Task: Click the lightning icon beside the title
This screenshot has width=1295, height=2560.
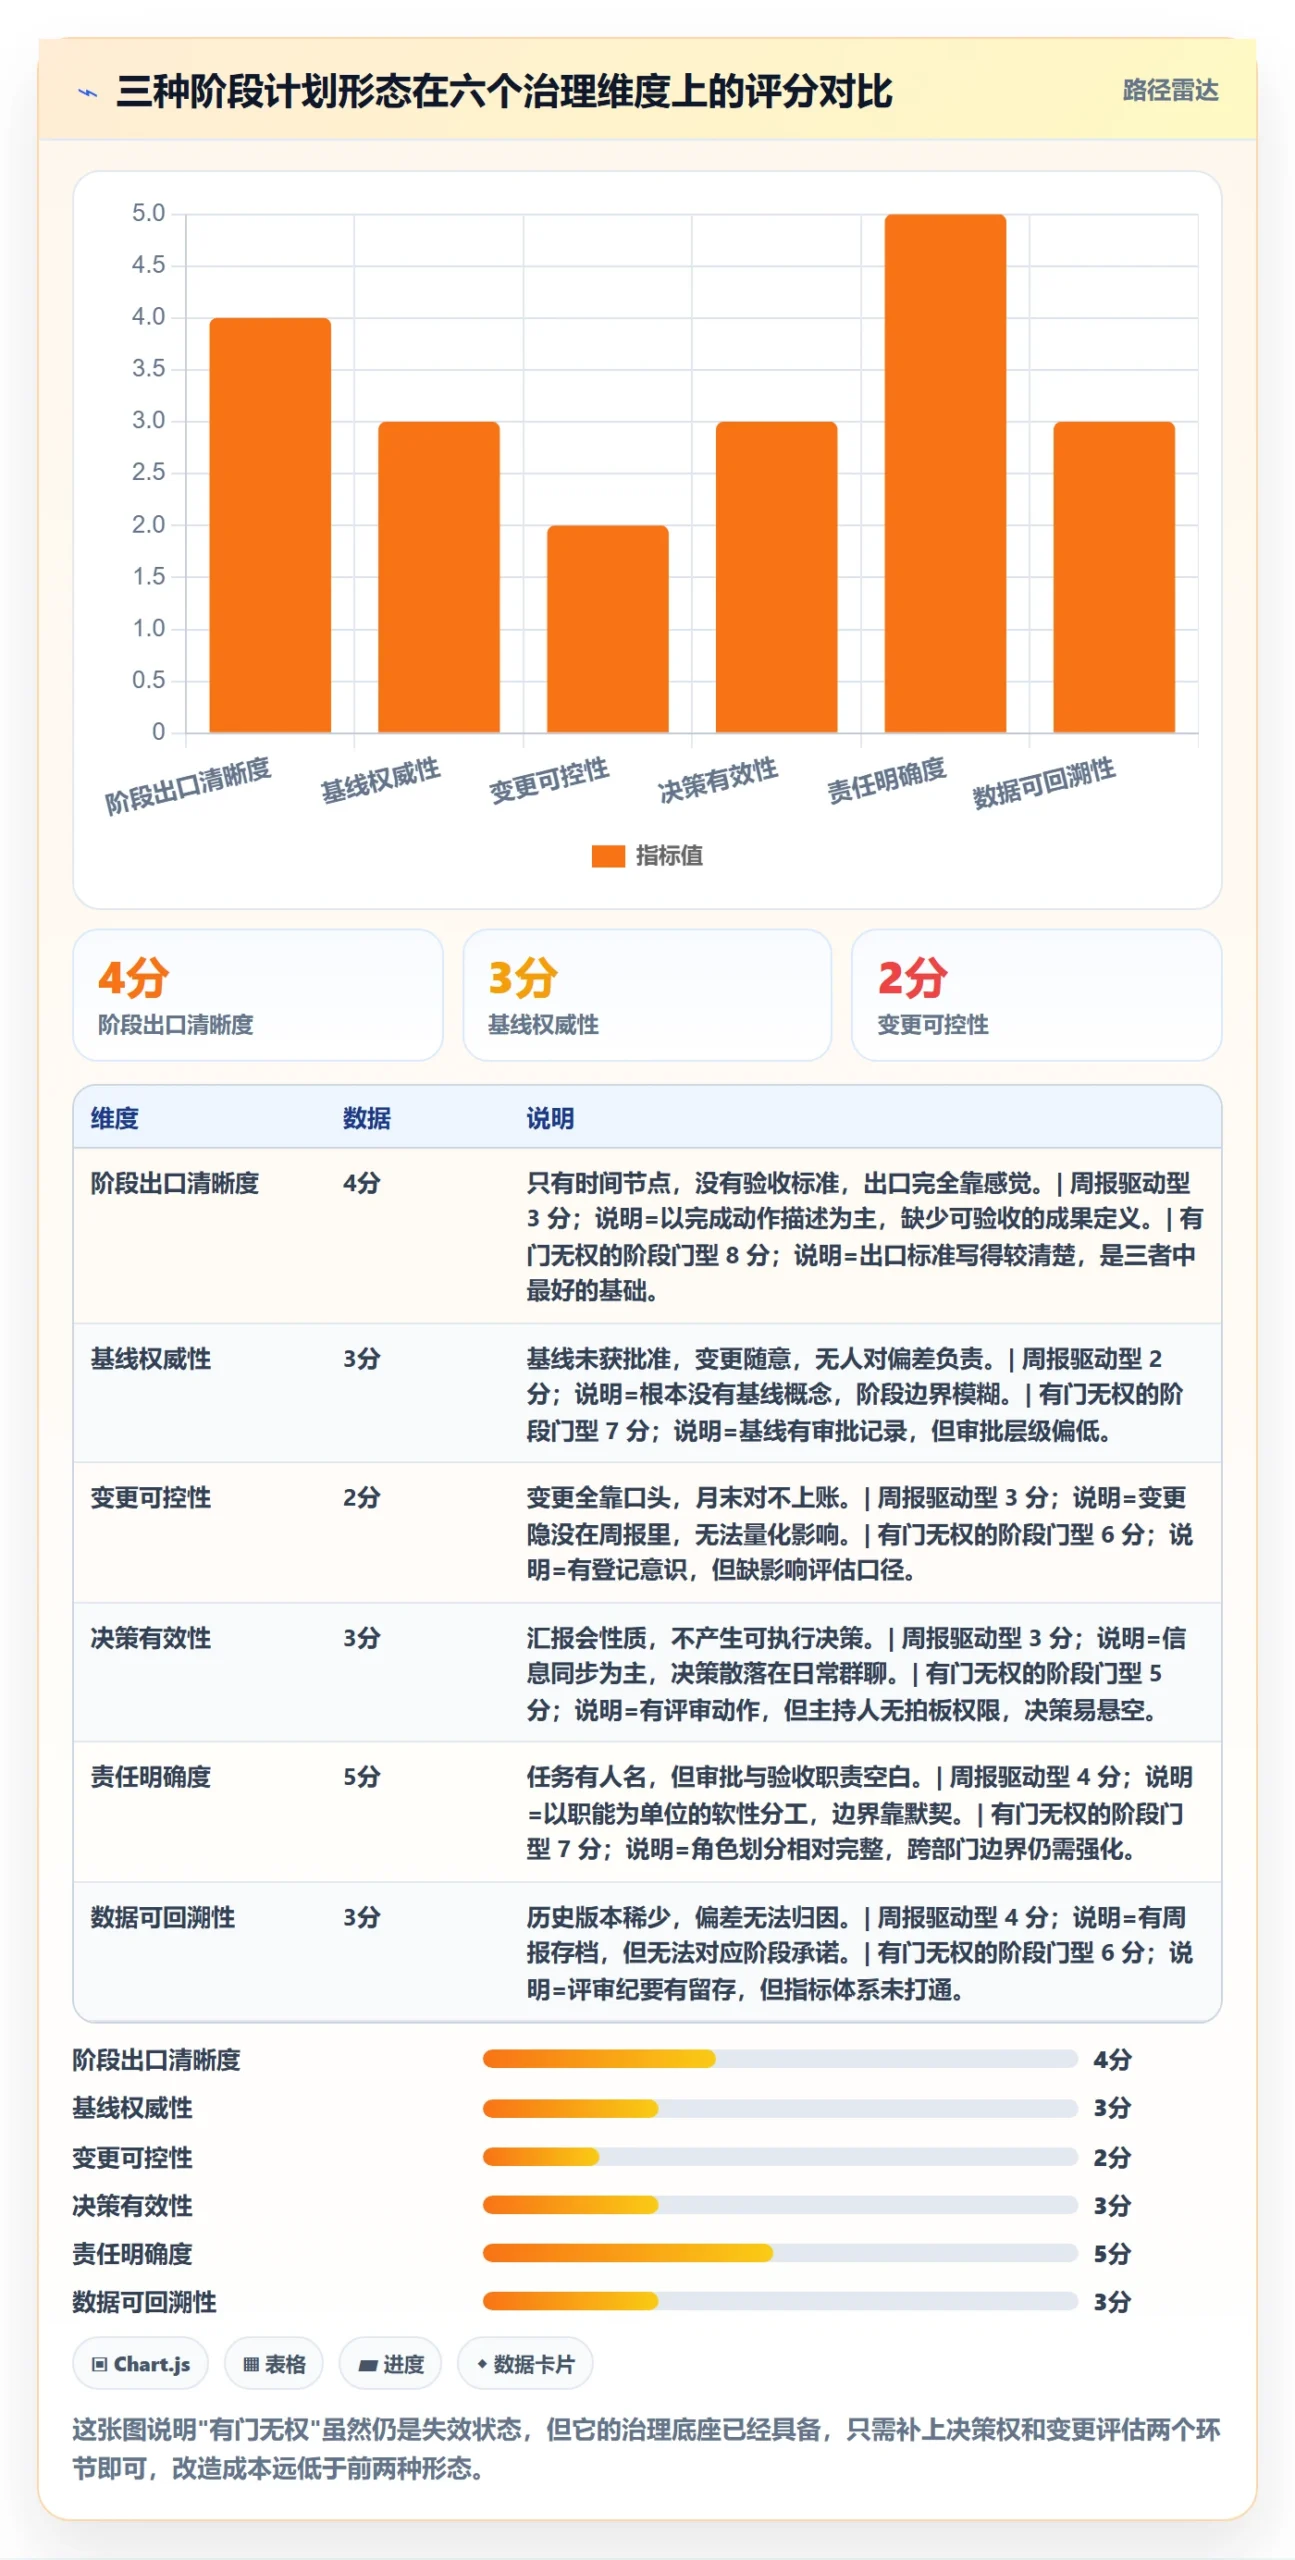Action: coord(88,93)
